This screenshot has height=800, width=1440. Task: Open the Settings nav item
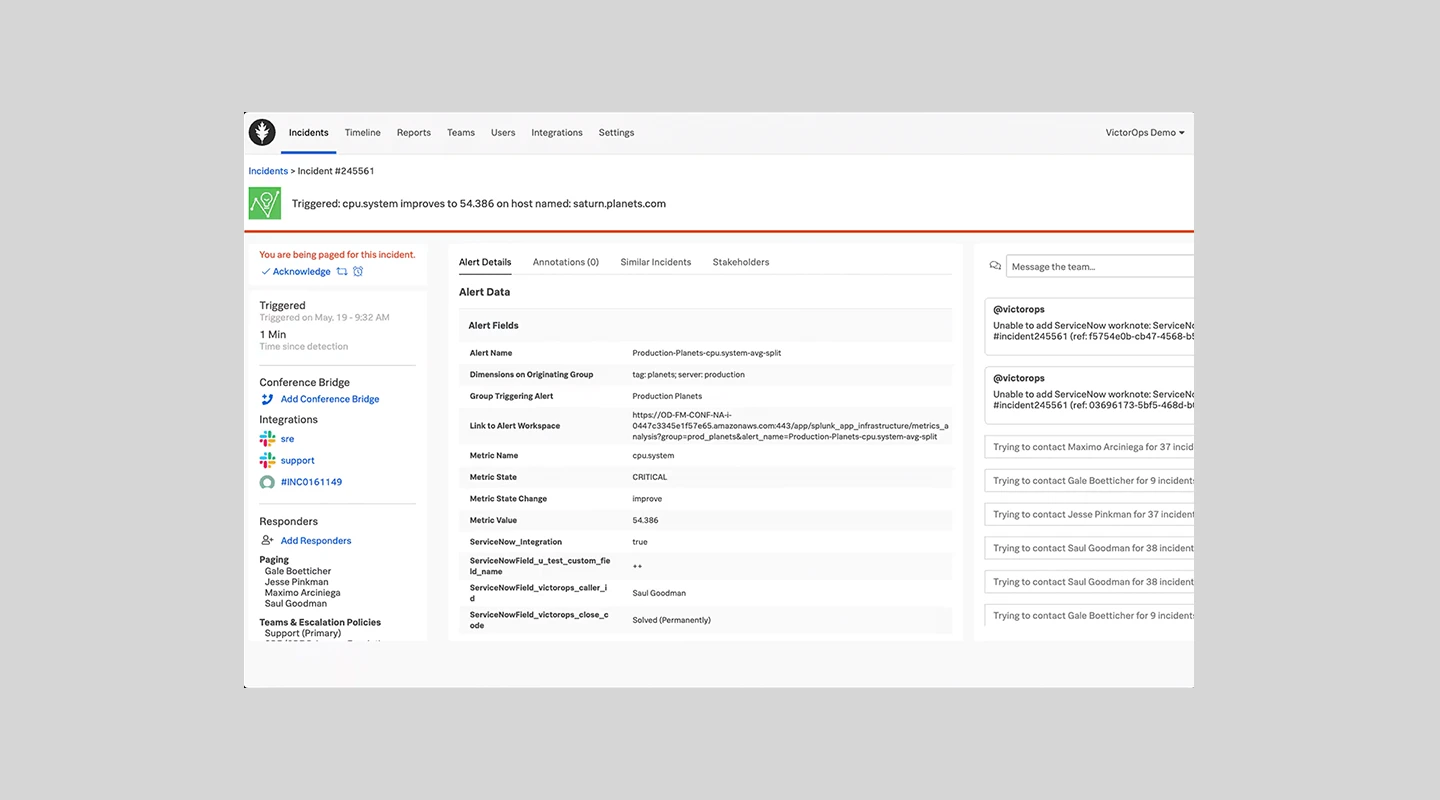(x=616, y=133)
